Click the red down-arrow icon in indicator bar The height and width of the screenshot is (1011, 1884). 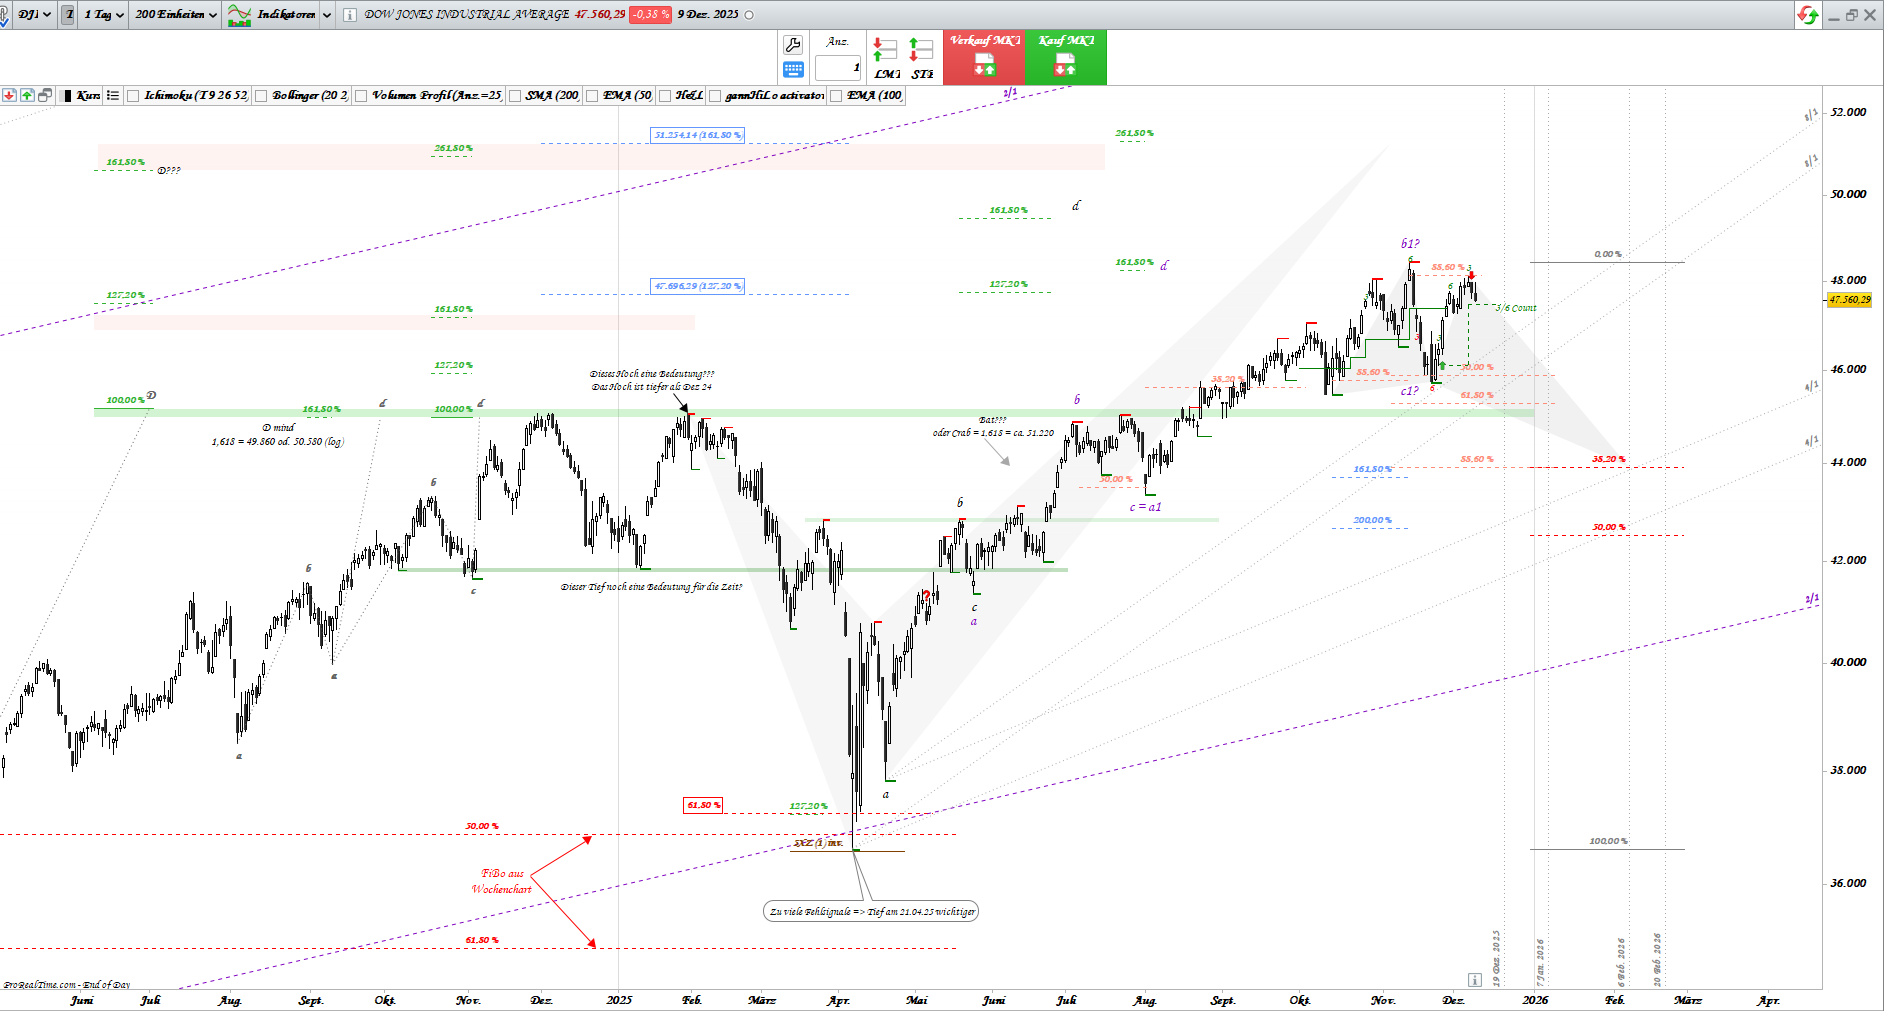pyautogui.click(x=9, y=95)
